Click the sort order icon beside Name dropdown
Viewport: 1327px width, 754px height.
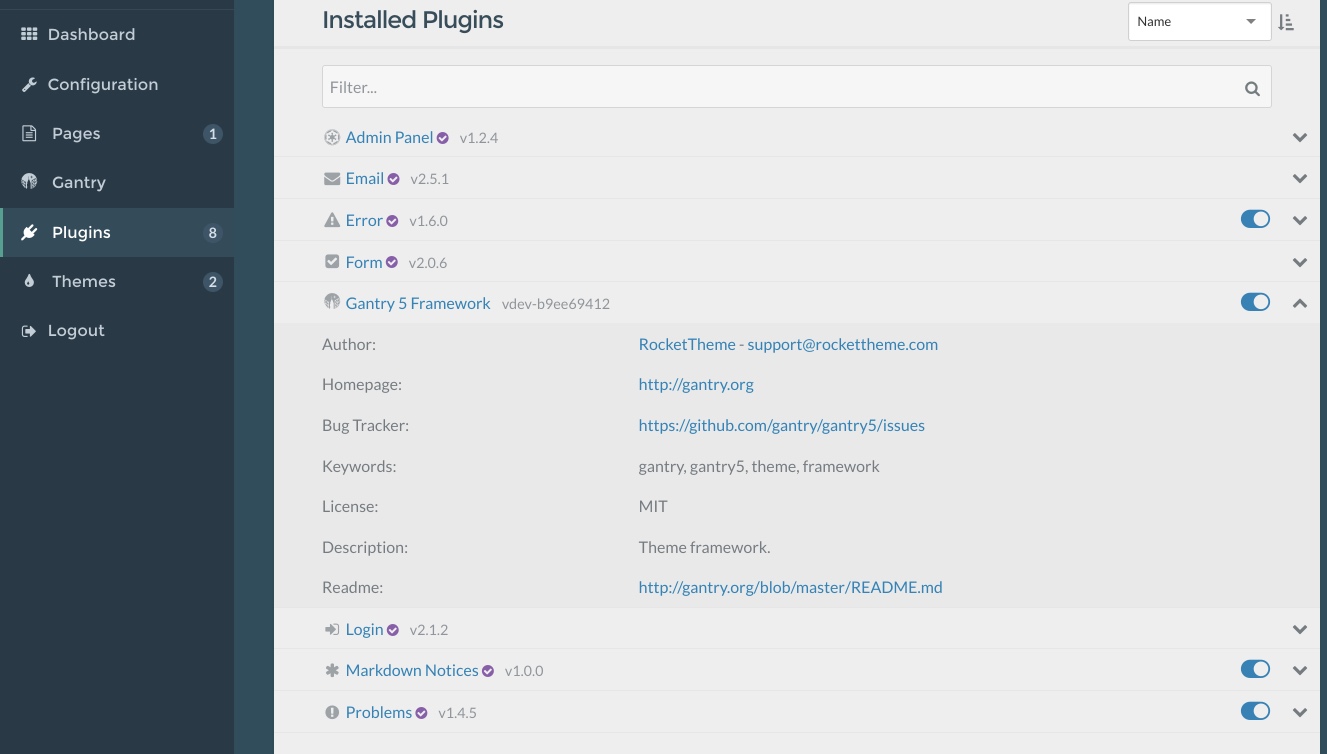click(x=1286, y=21)
